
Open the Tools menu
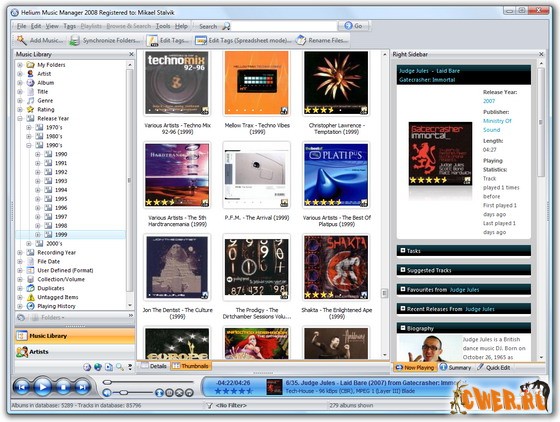pos(163,26)
